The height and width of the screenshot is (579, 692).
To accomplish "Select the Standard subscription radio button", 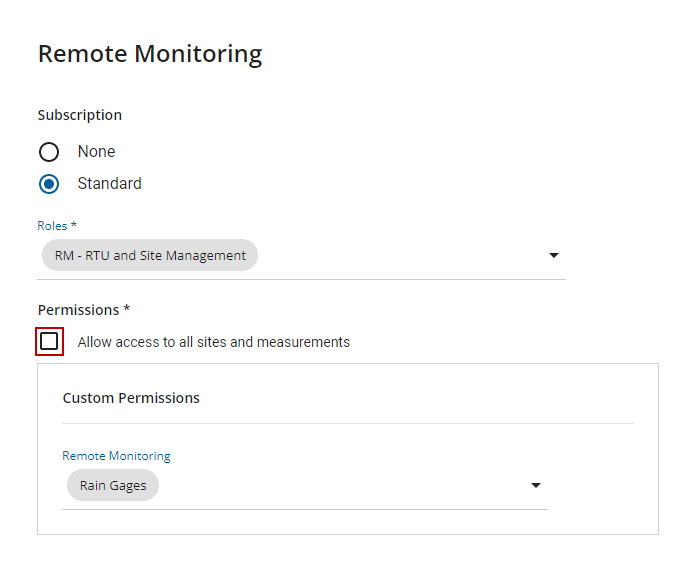I will pyautogui.click(x=49, y=184).
